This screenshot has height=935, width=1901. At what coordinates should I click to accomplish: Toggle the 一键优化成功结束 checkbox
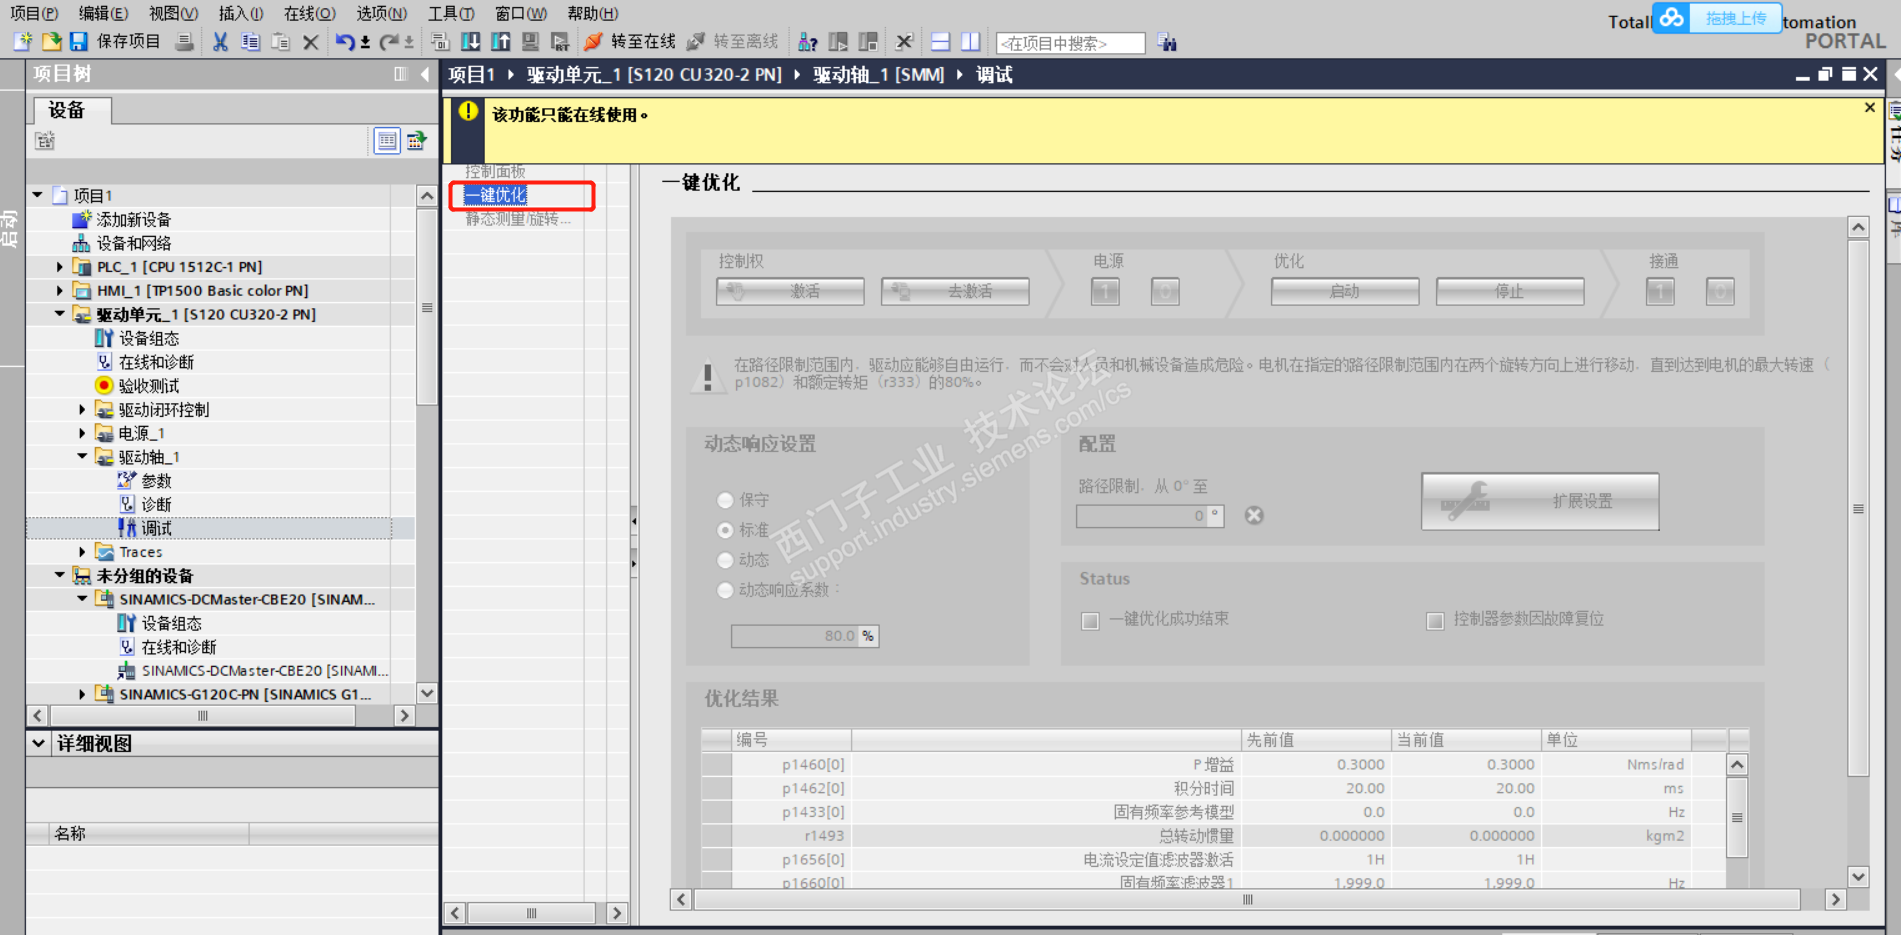1091,621
